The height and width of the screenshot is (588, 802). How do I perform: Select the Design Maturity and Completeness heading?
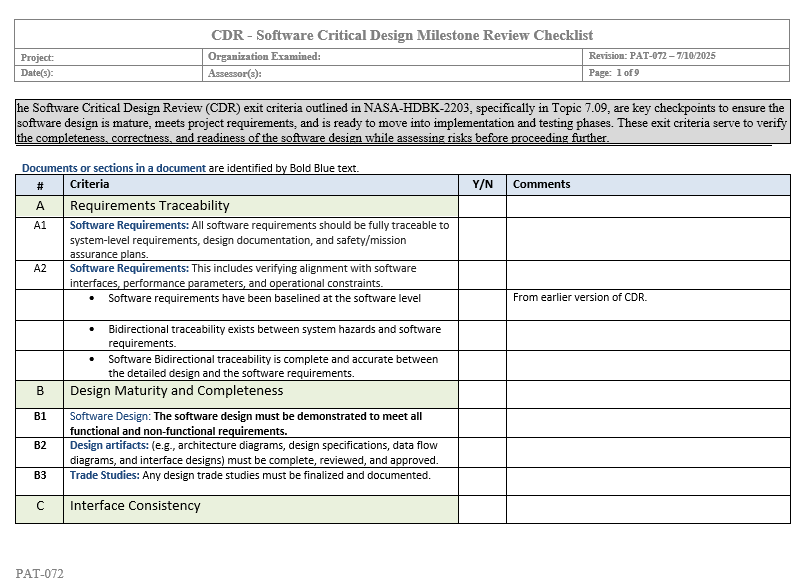click(176, 391)
